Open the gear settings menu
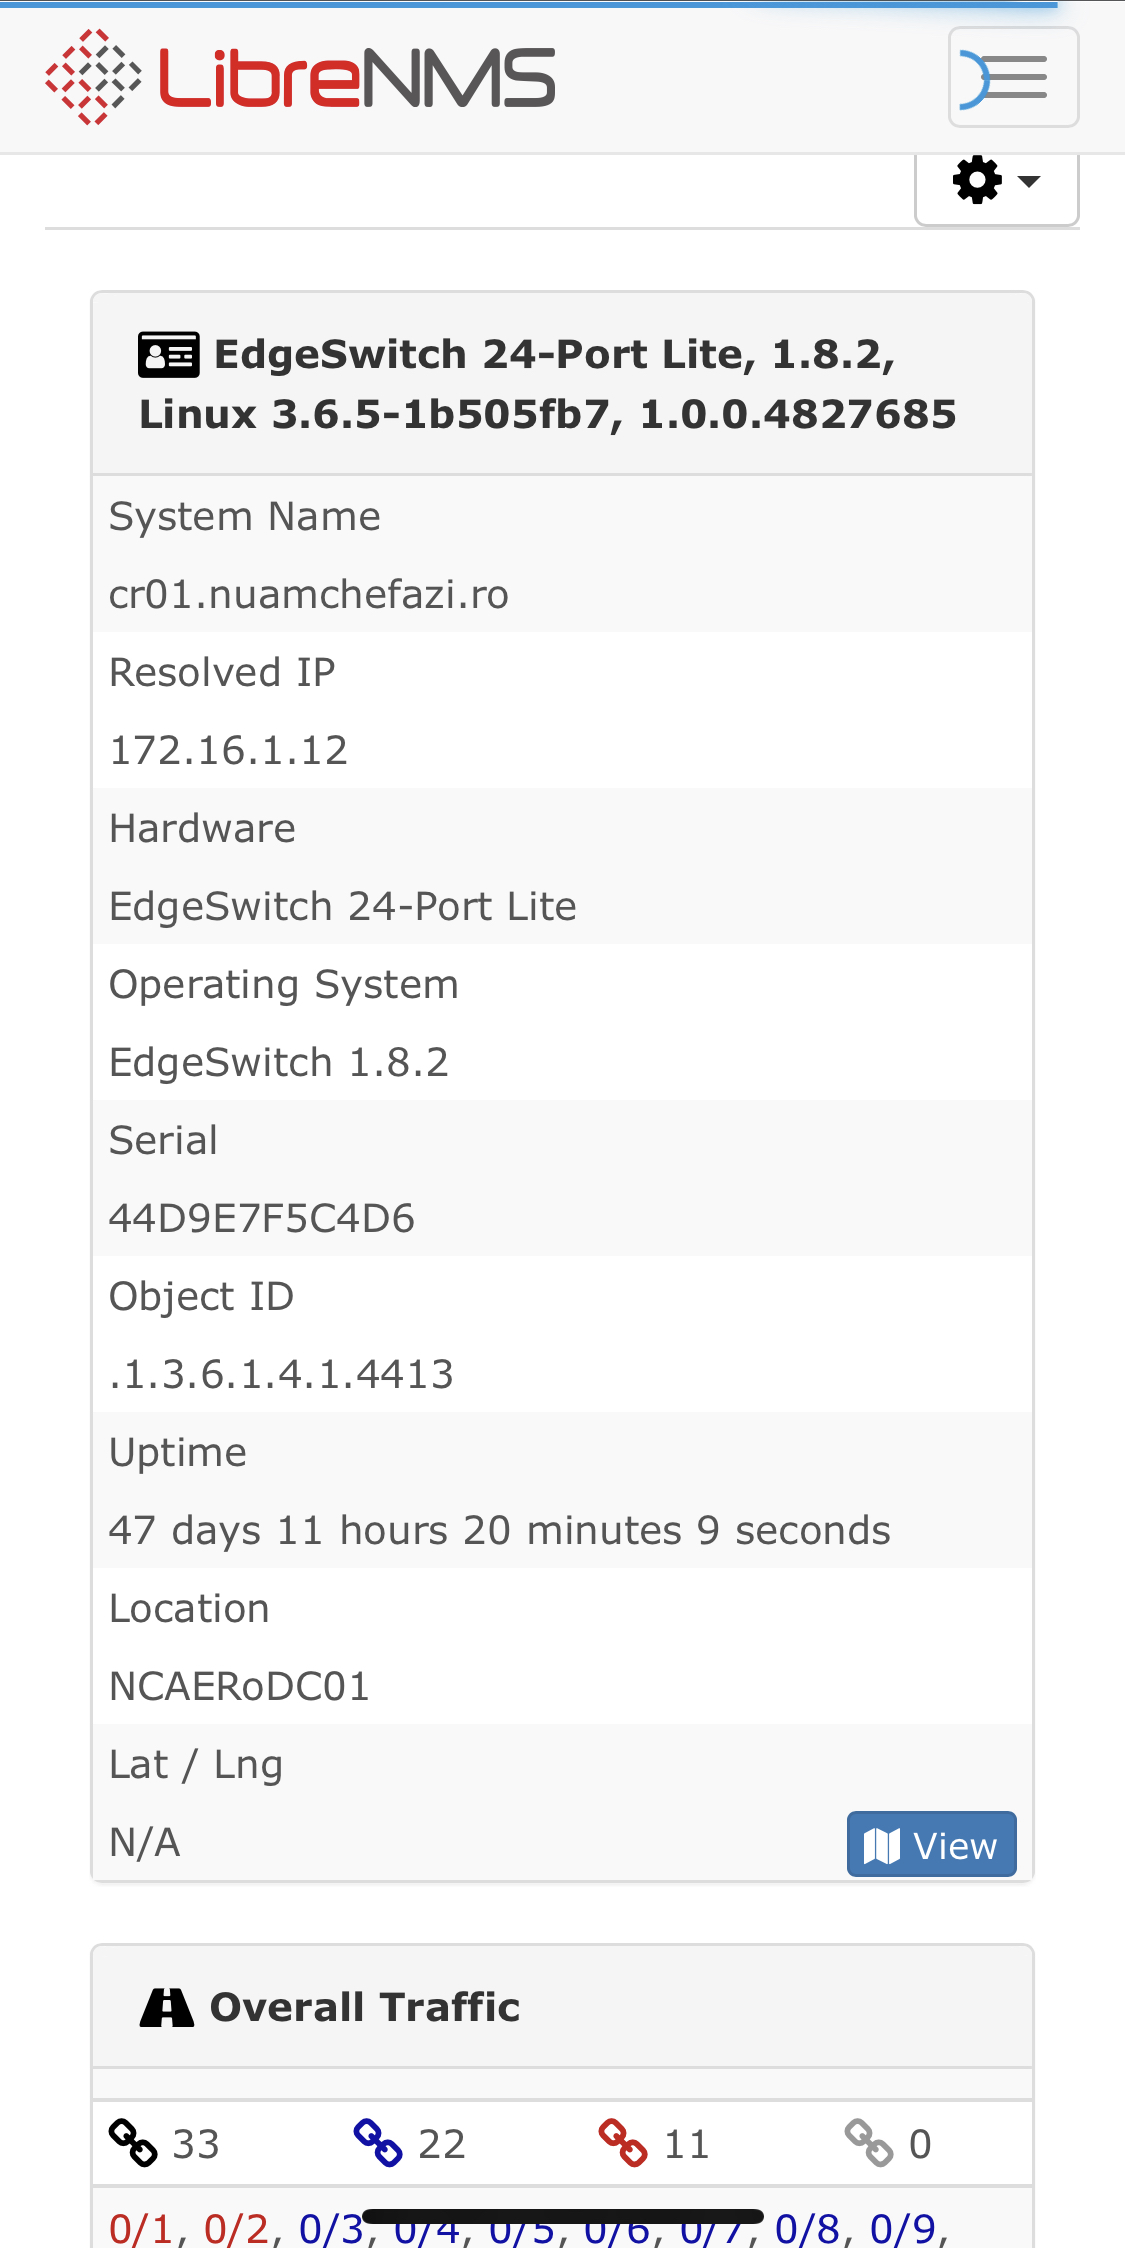 (x=976, y=181)
